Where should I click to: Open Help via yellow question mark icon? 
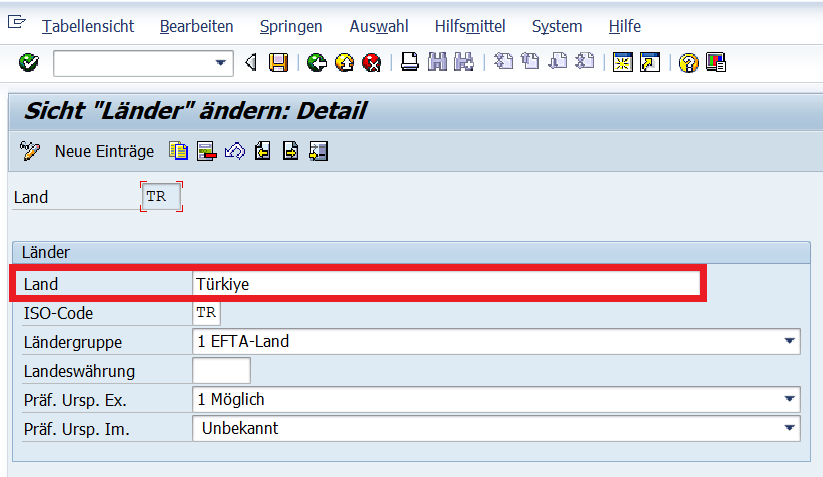pyautogui.click(x=688, y=63)
